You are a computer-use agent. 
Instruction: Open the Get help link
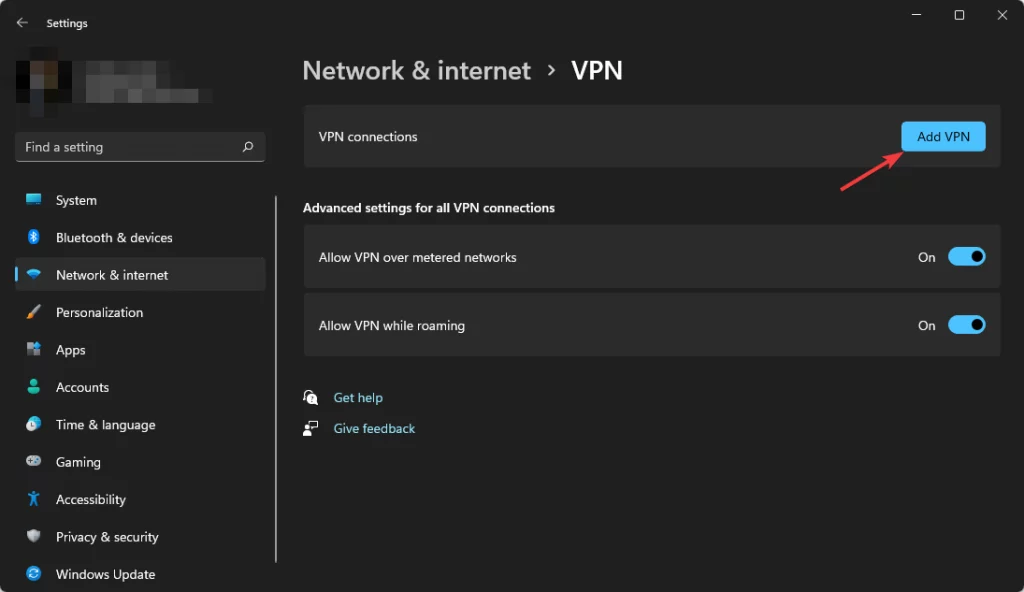(x=358, y=397)
